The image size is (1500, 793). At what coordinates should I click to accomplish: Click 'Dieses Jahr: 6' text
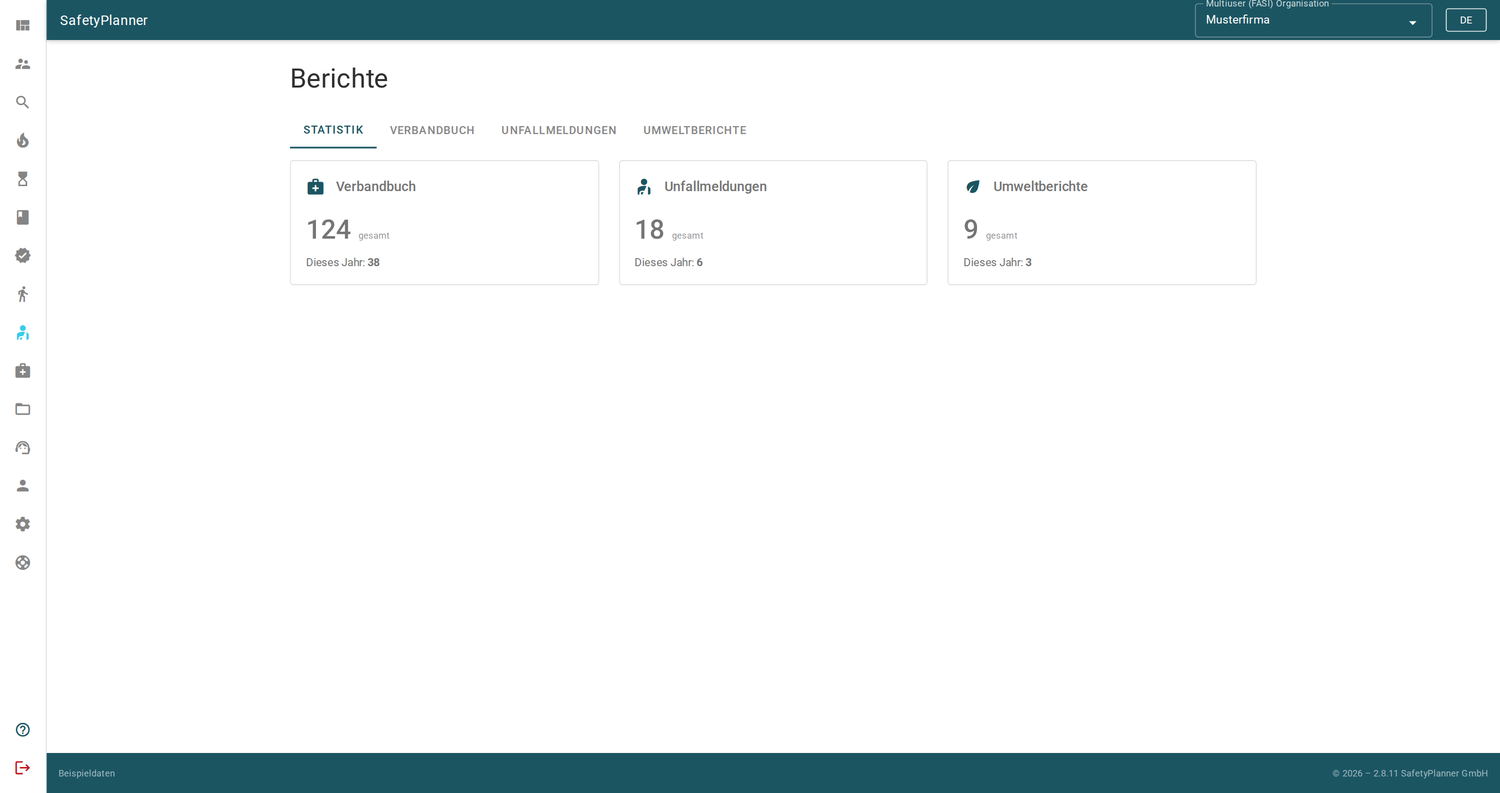pyautogui.click(x=668, y=262)
